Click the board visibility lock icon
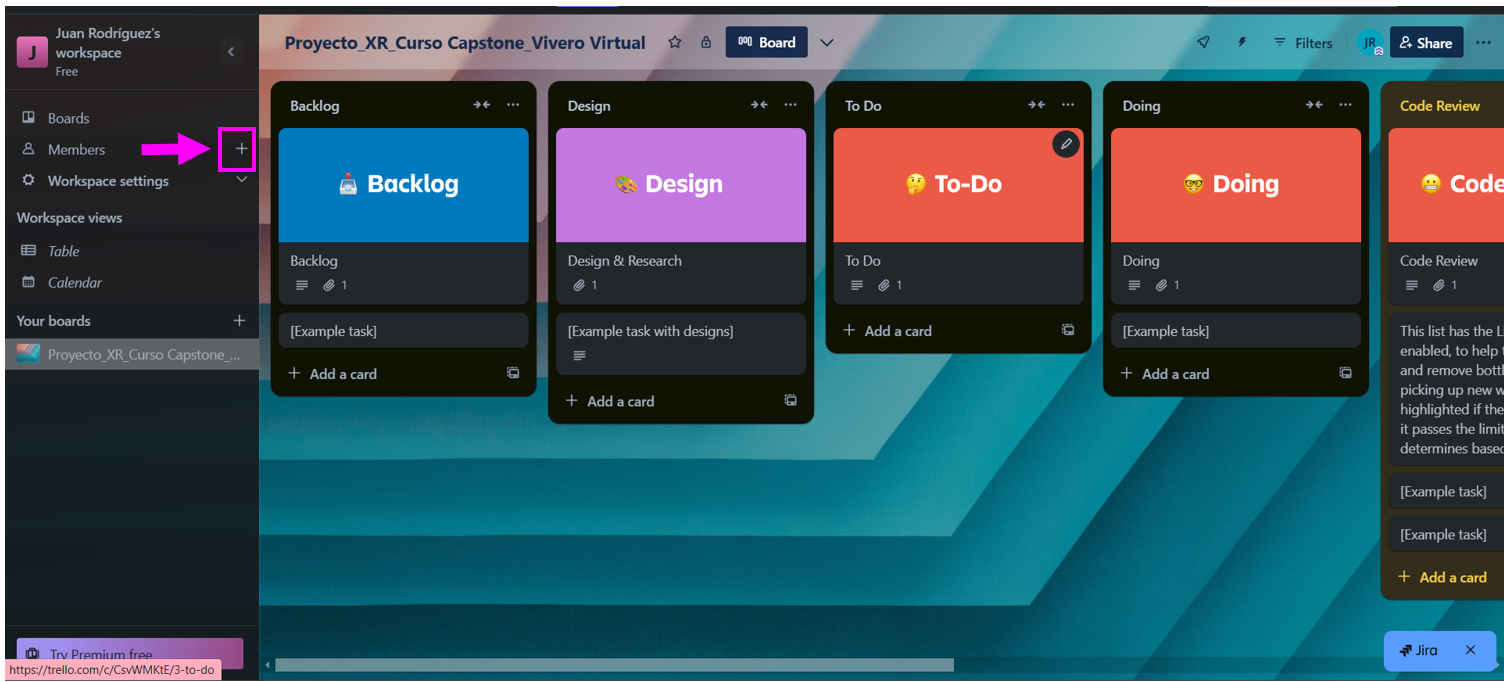 point(705,42)
